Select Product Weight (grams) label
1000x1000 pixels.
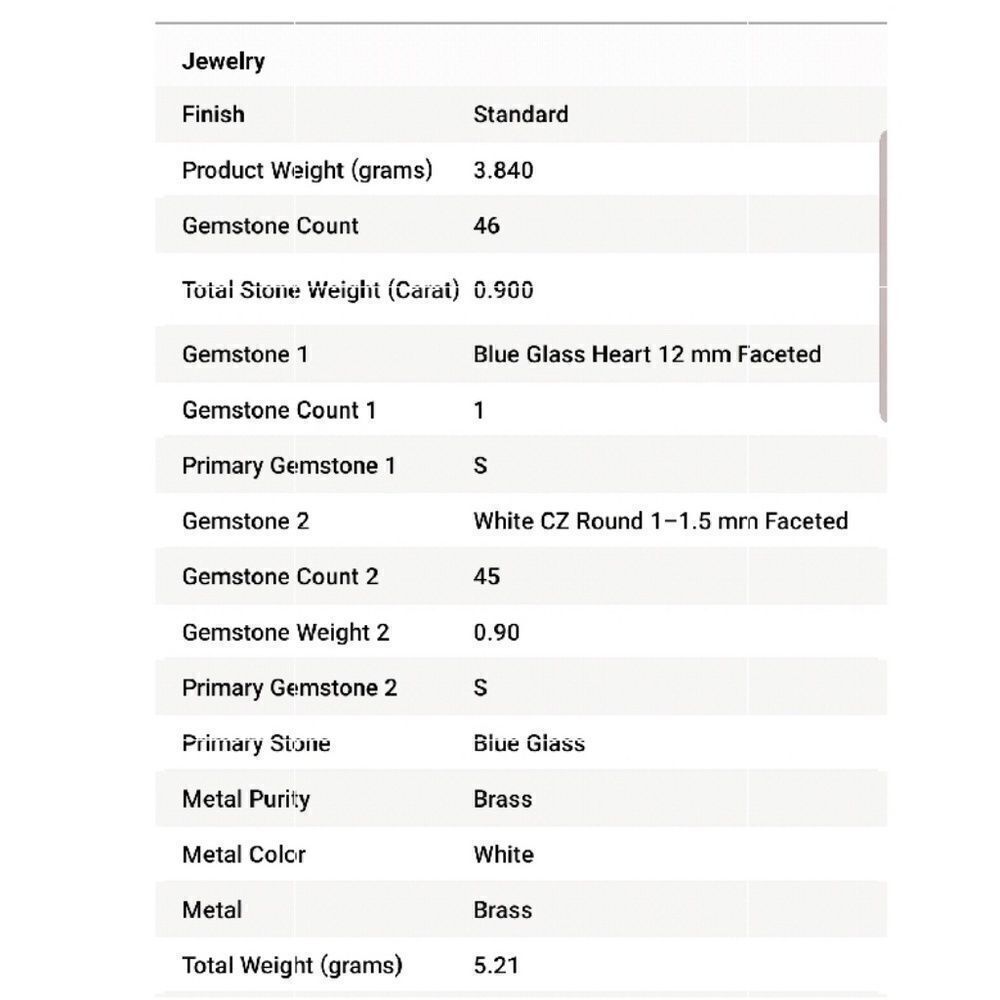point(307,170)
